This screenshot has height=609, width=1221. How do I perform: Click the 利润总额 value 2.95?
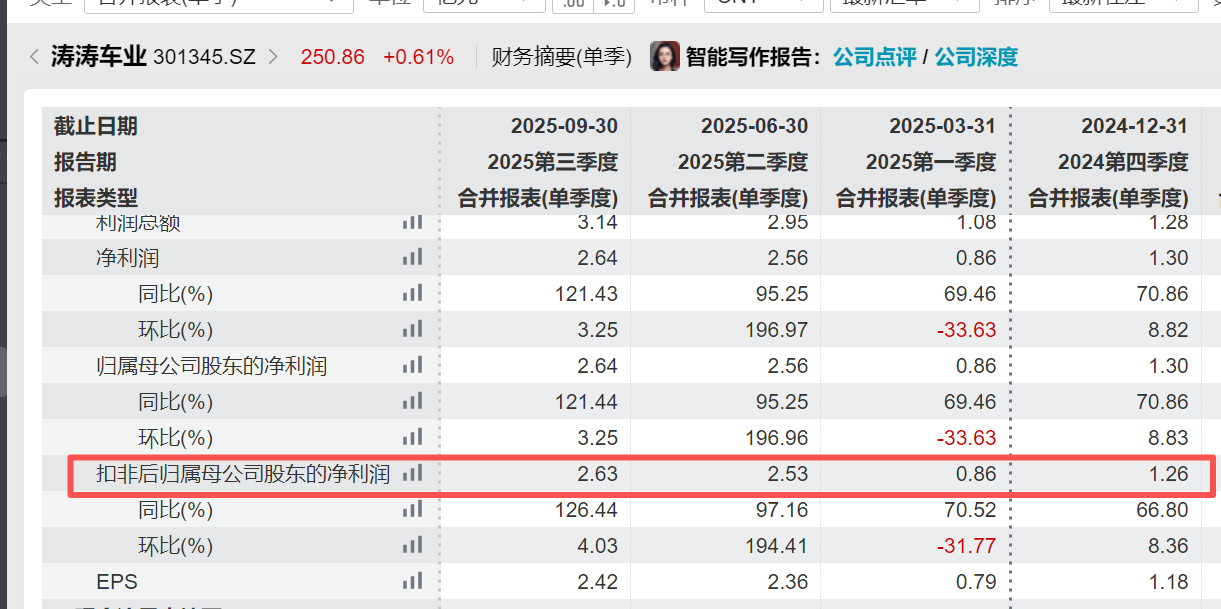(788, 222)
